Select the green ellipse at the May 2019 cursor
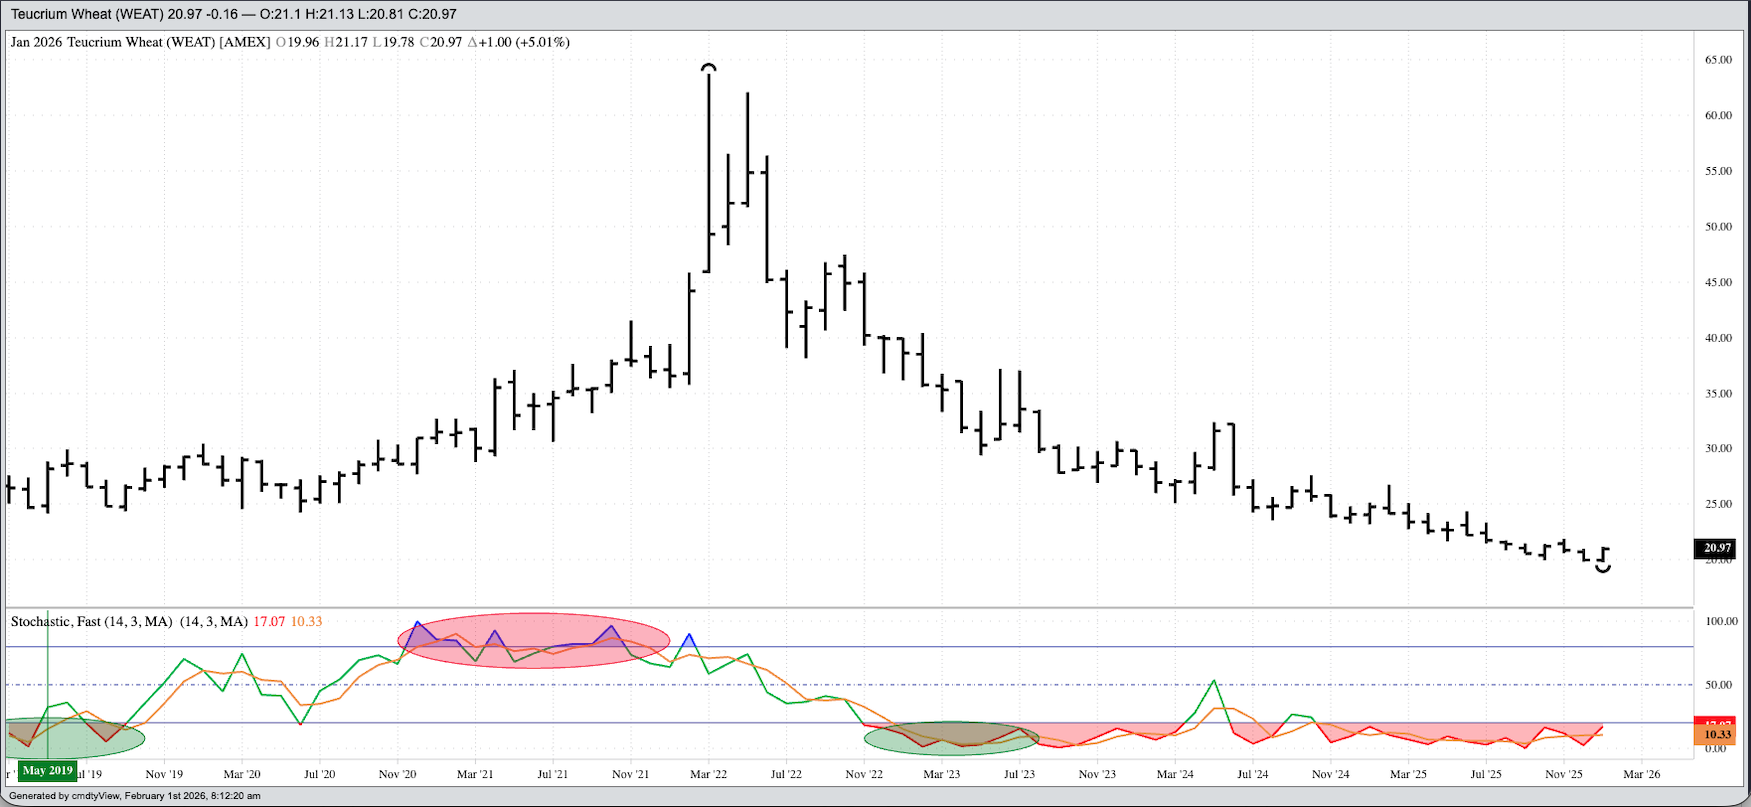 click(x=75, y=738)
